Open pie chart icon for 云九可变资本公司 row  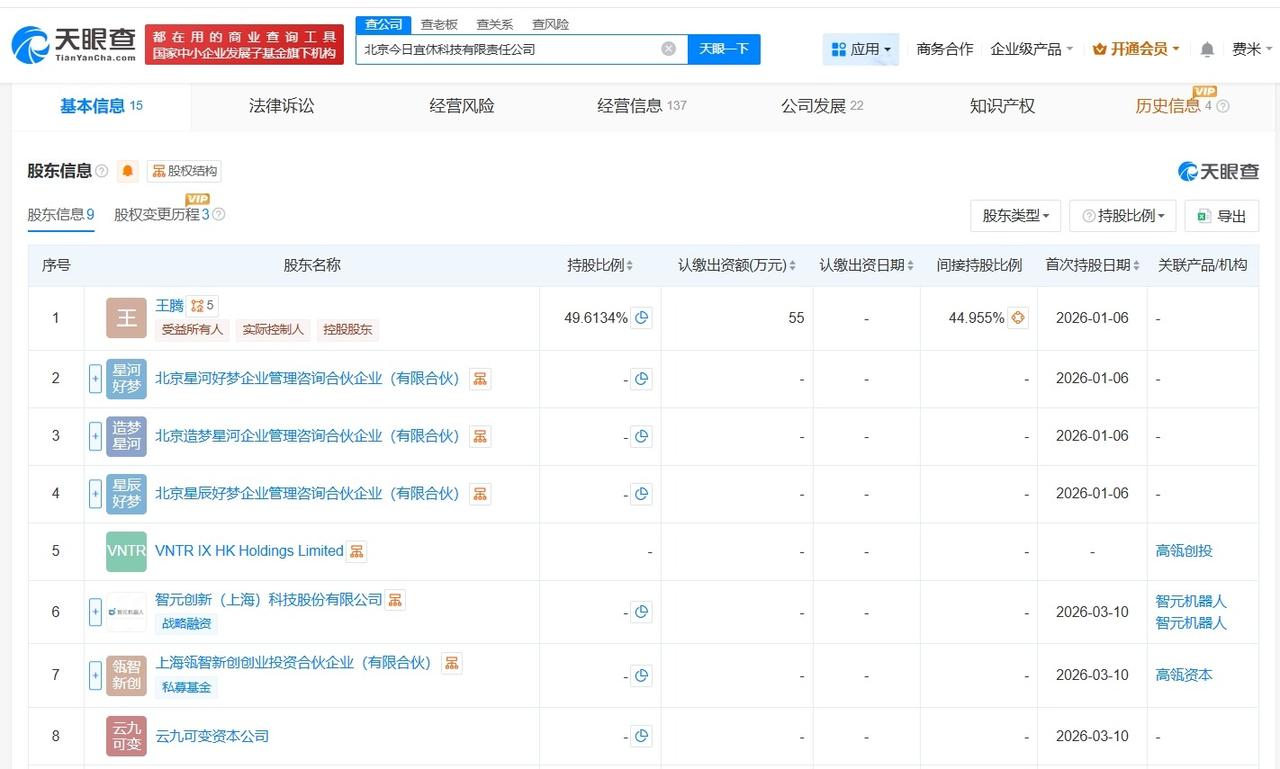coord(642,737)
